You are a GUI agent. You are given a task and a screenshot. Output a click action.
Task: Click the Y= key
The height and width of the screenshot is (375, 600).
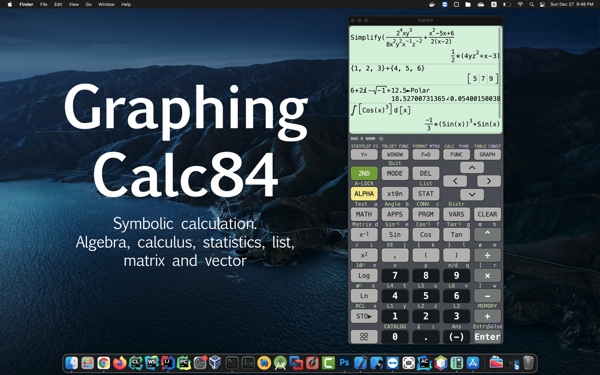[364, 154]
